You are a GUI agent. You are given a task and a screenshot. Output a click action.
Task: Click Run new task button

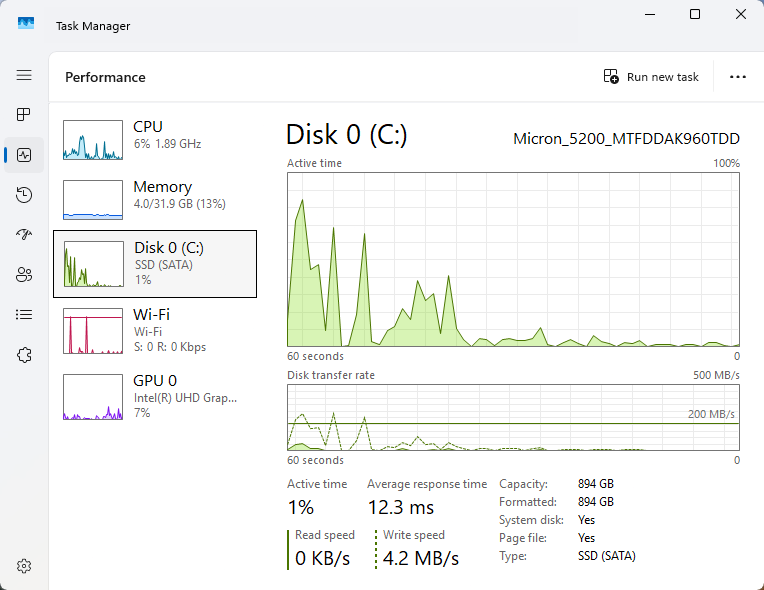pos(651,77)
